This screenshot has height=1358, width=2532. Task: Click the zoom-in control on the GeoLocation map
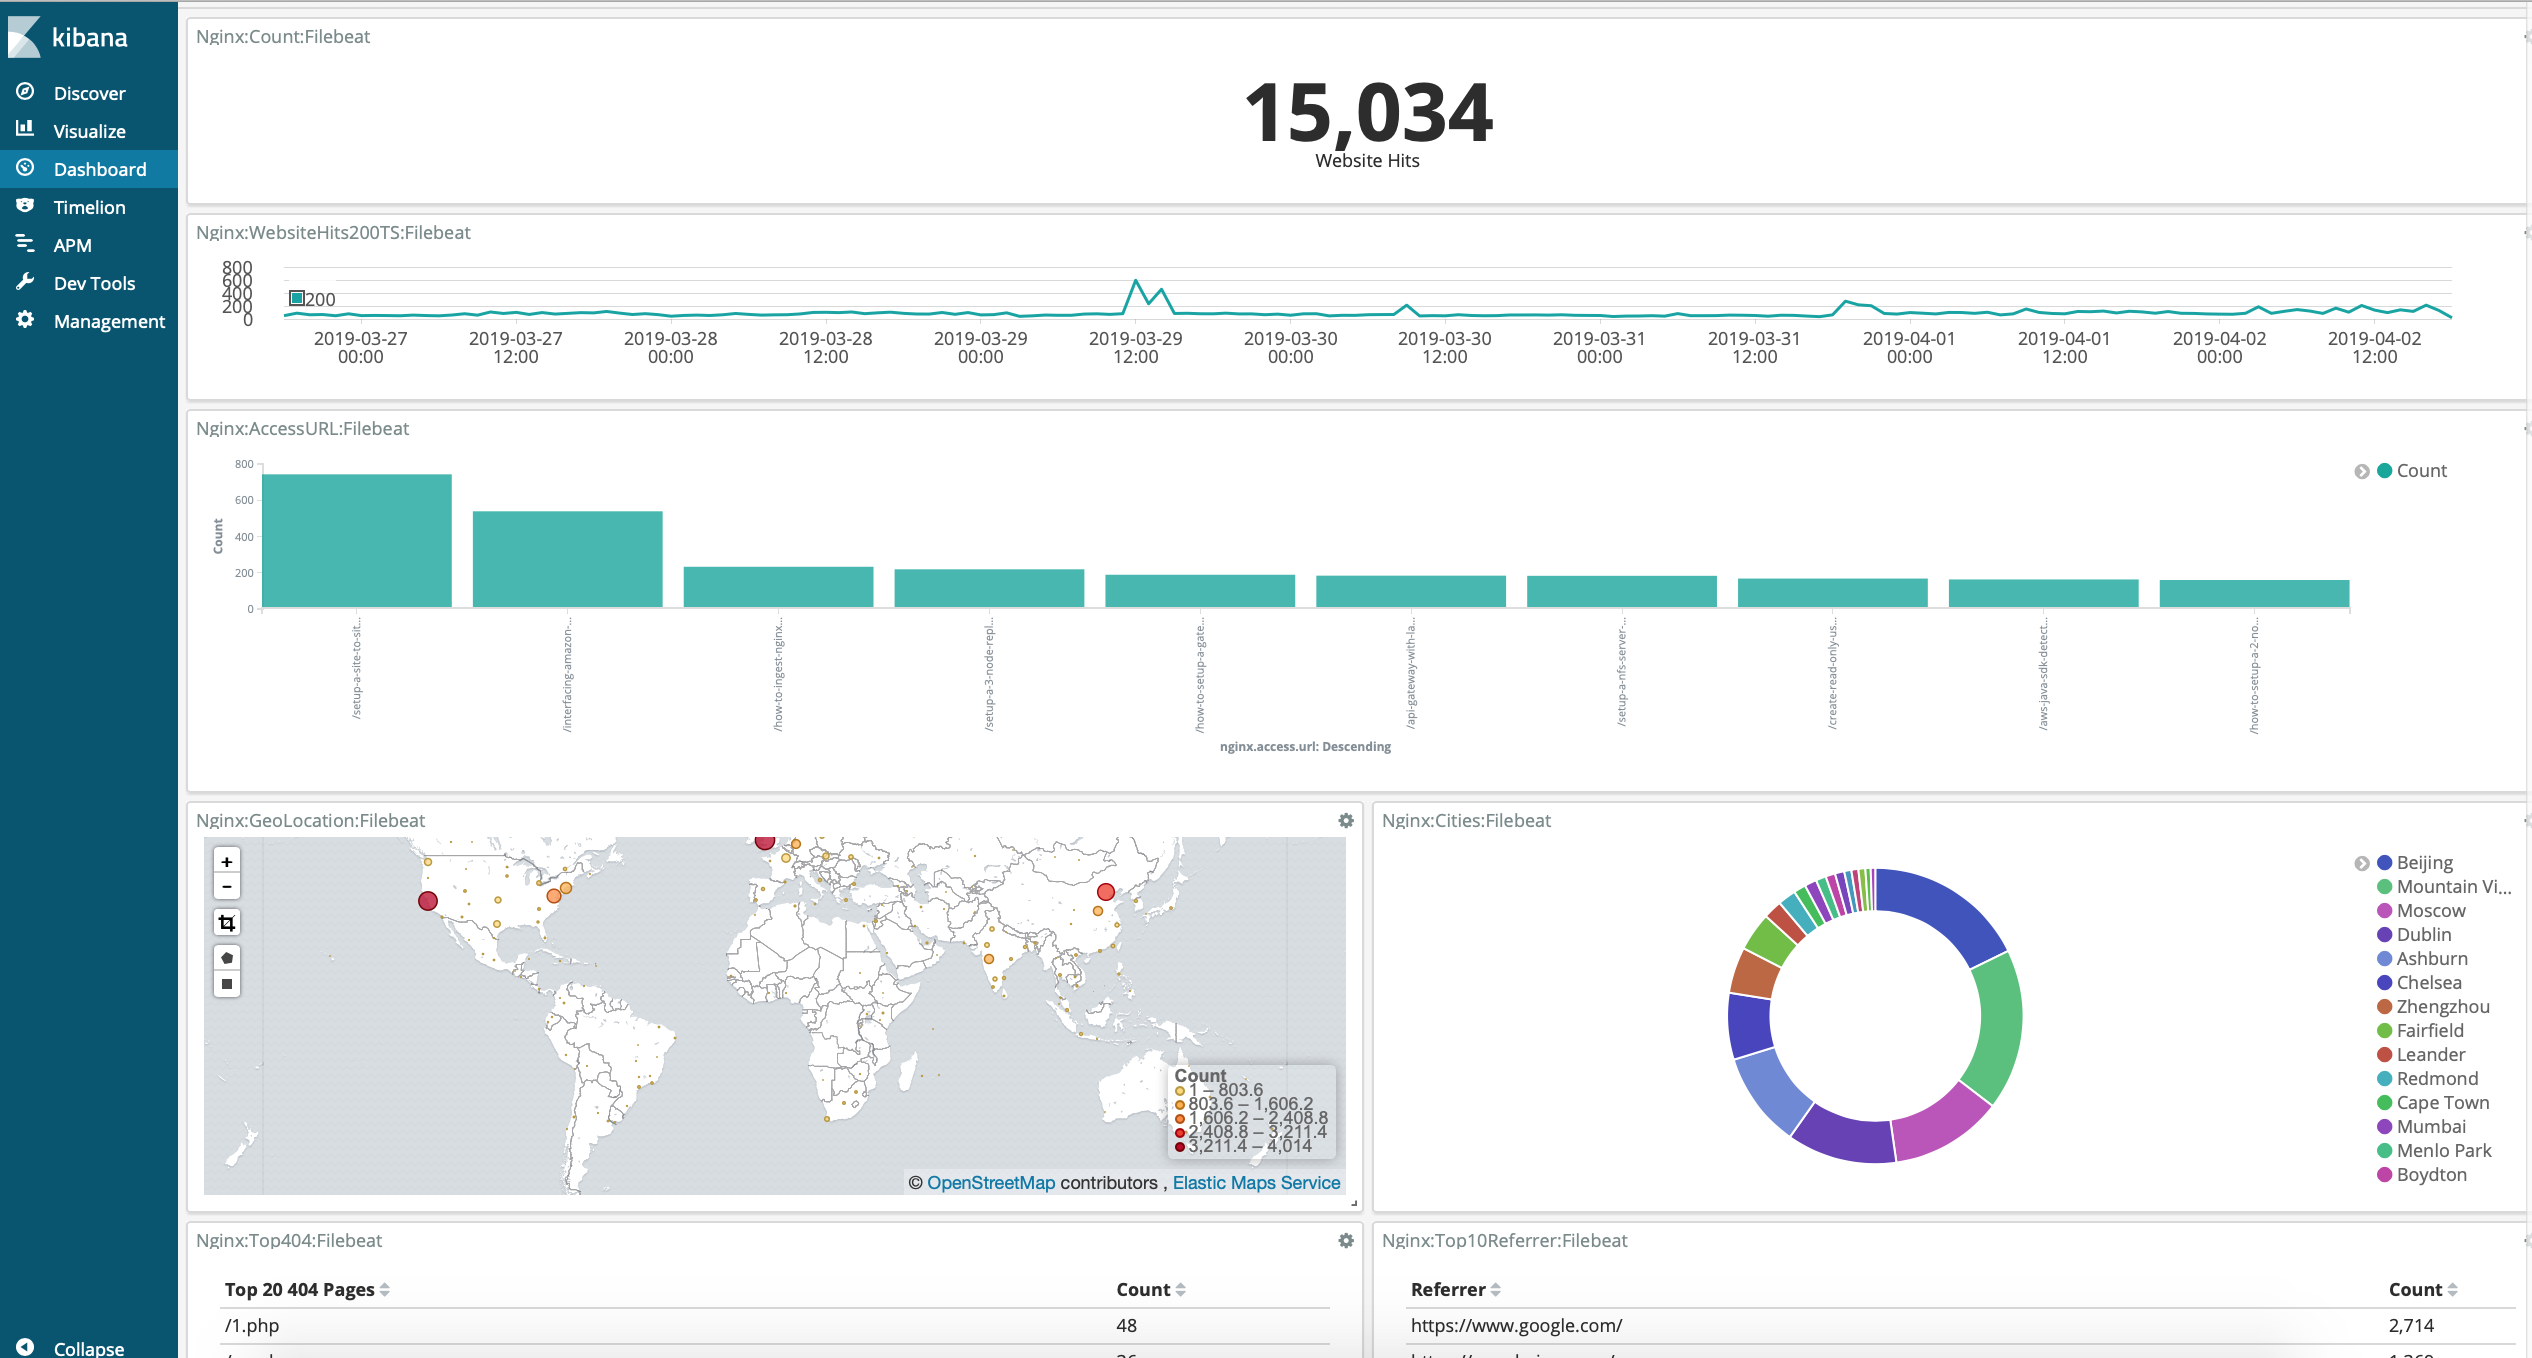click(226, 861)
